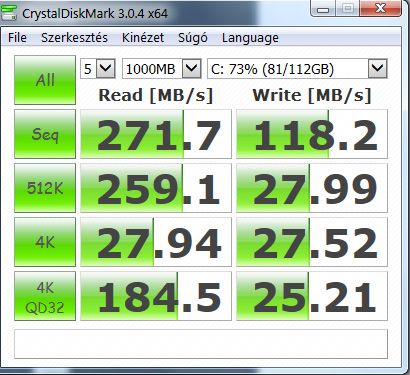Open the Language menu

coord(250,38)
